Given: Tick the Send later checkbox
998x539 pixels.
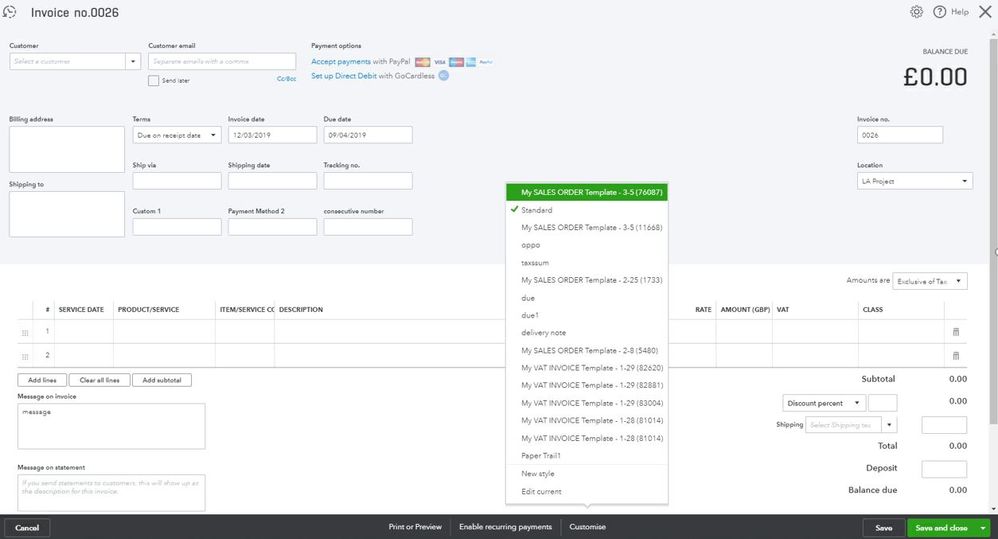Looking at the screenshot, I should (153, 80).
